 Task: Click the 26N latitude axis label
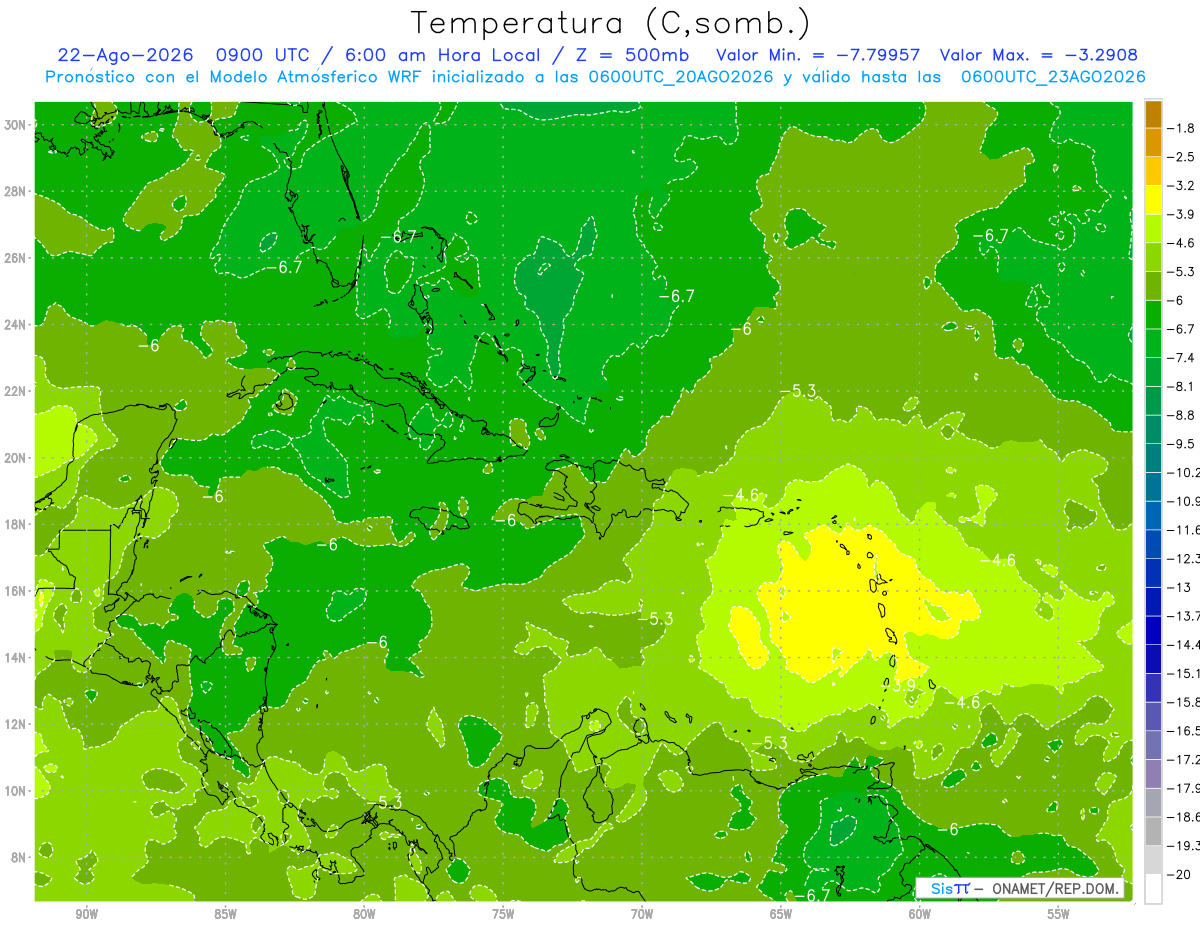point(16,258)
